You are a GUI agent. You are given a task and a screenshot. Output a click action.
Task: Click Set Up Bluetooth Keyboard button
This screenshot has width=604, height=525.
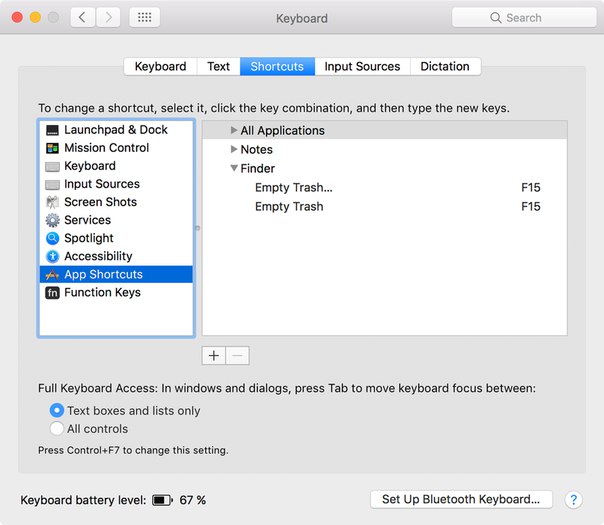(x=460, y=500)
